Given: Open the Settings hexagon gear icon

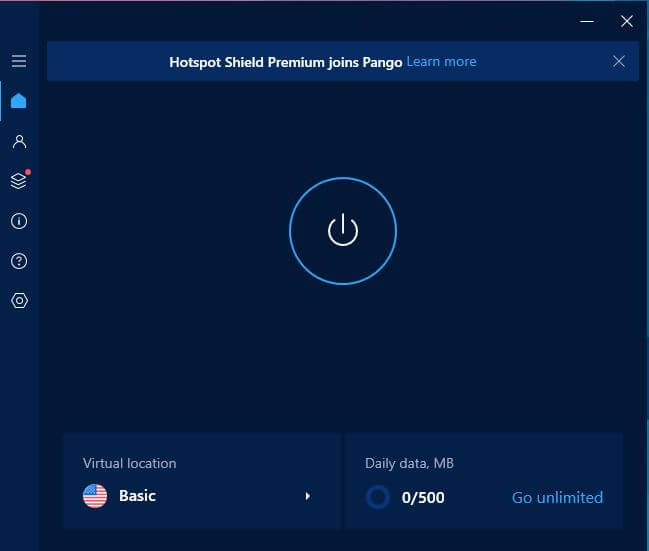Looking at the screenshot, I should click(19, 301).
